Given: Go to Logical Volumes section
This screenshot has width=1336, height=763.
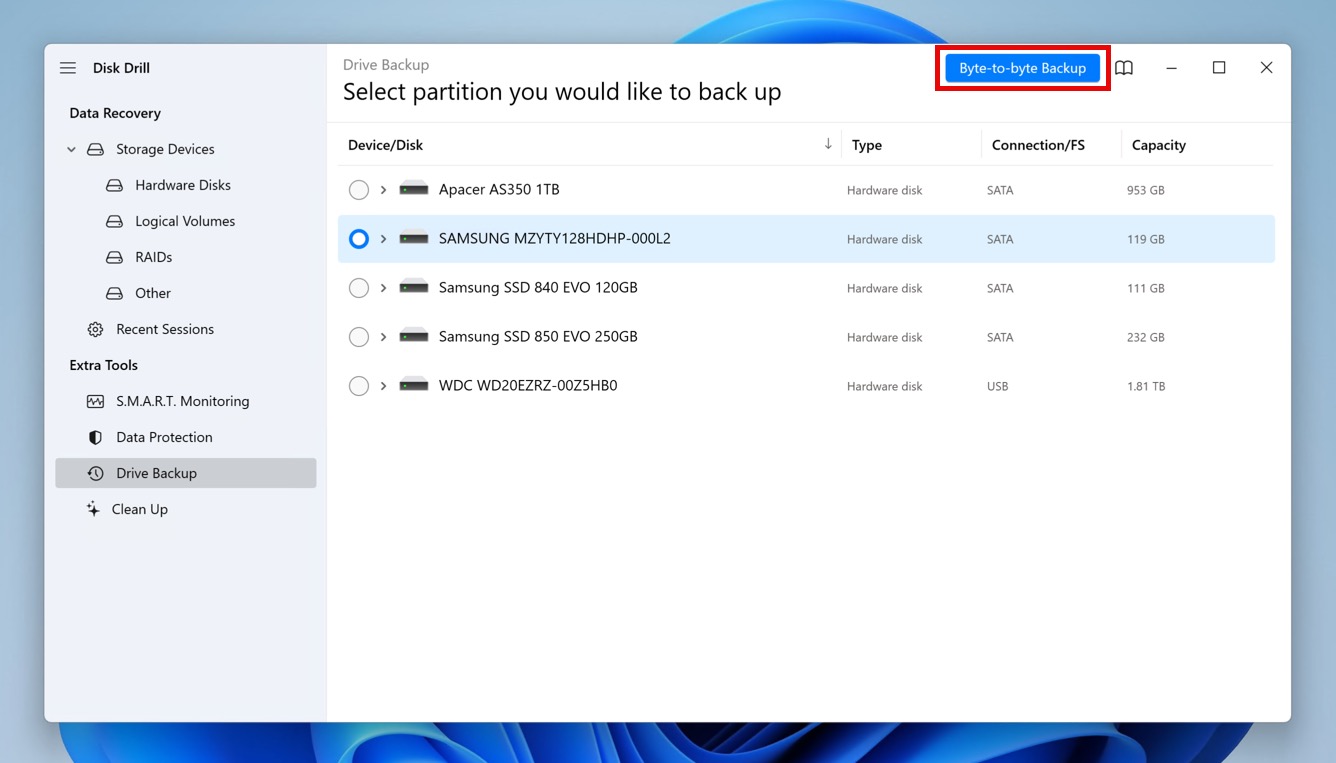Looking at the screenshot, I should click(185, 221).
